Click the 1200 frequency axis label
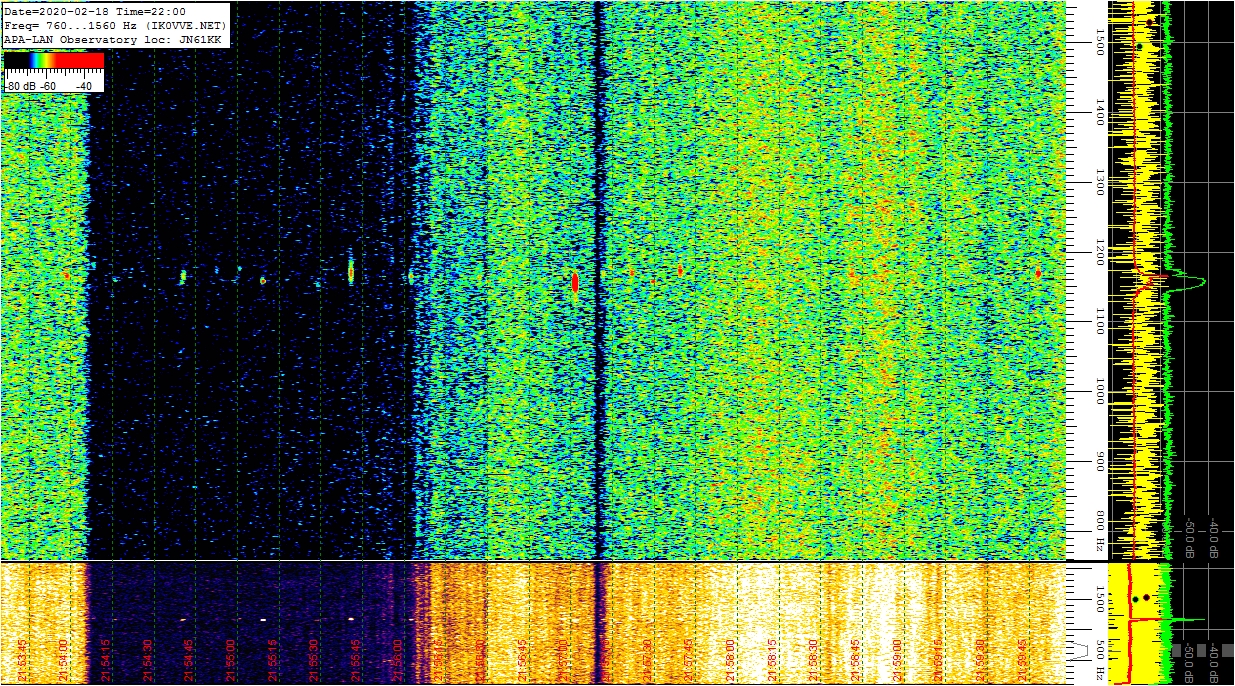Image resolution: width=1235 pixels, height=686 pixels. 1099,253
